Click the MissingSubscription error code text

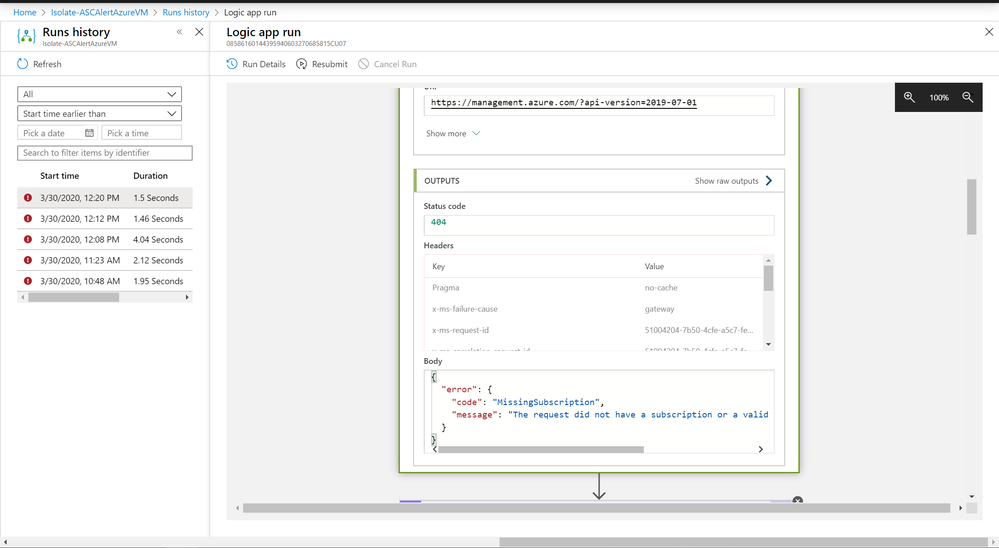coord(545,402)
